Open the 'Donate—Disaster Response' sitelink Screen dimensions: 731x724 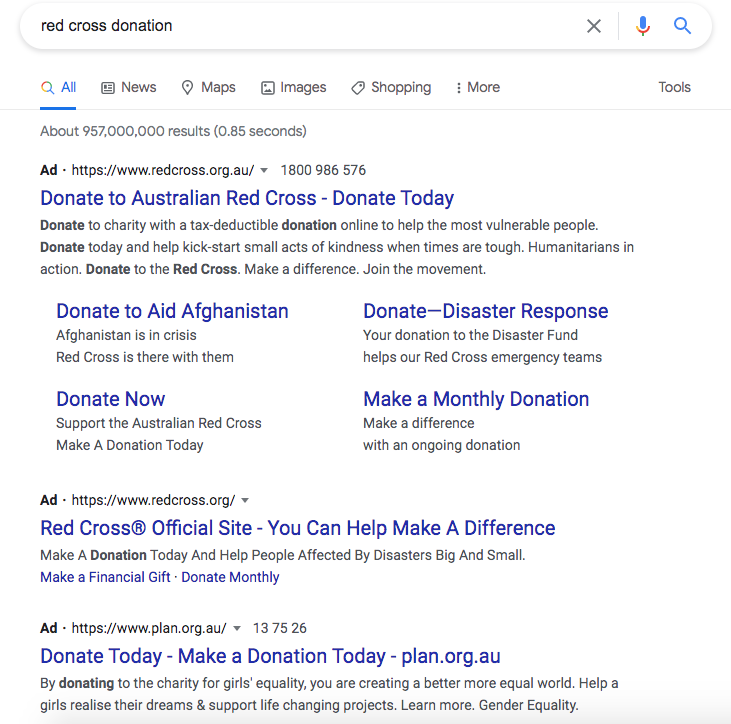coord(485,311)
